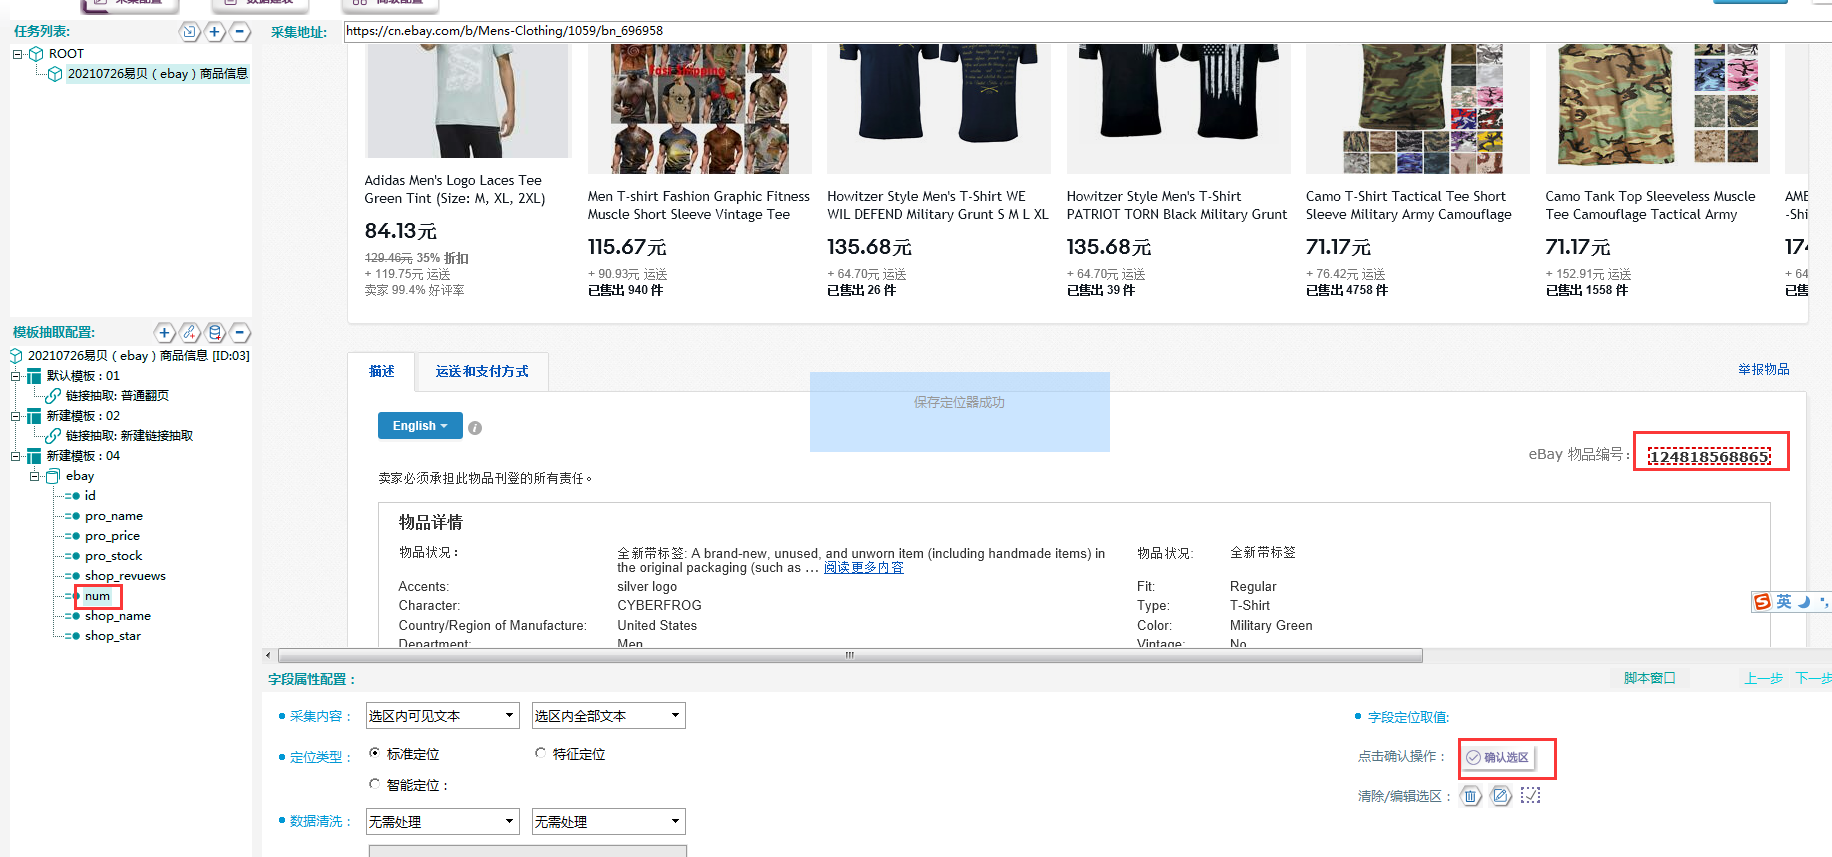1832x857 pixels.
Task: Click the Camo T-Shirt Tactical Tee thumbnail
Action: point(1418,108)
